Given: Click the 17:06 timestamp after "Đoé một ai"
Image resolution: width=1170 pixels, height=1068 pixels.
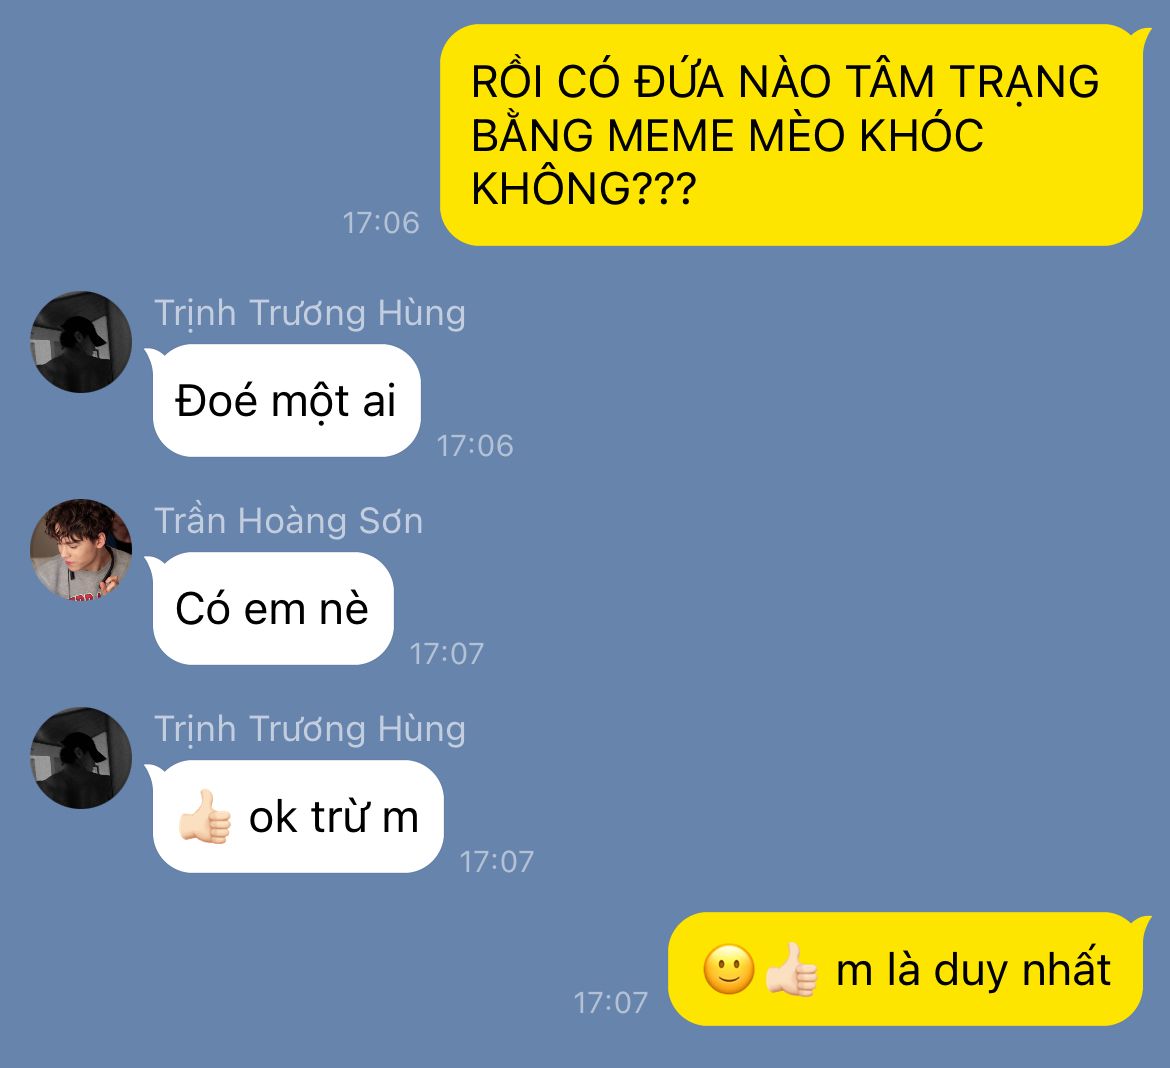Looking at the screenshot, I should point(475,446).
